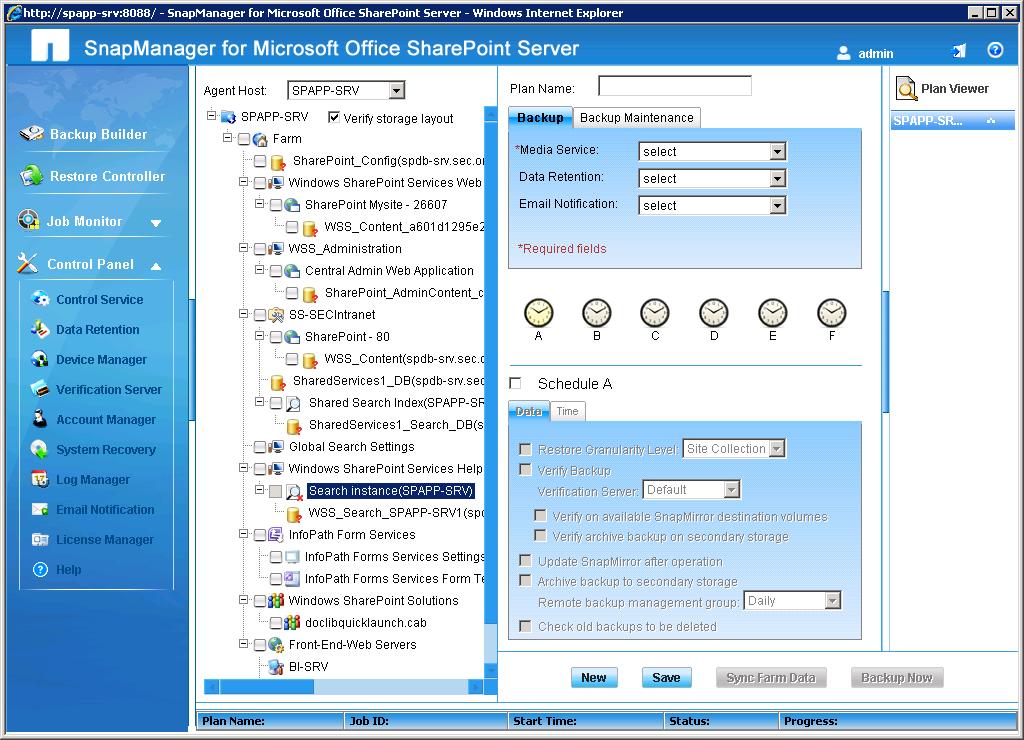The image size is (1024, 740).
Task: Collapse the Front-End-Web Servers node
Action: click(244, 644)
